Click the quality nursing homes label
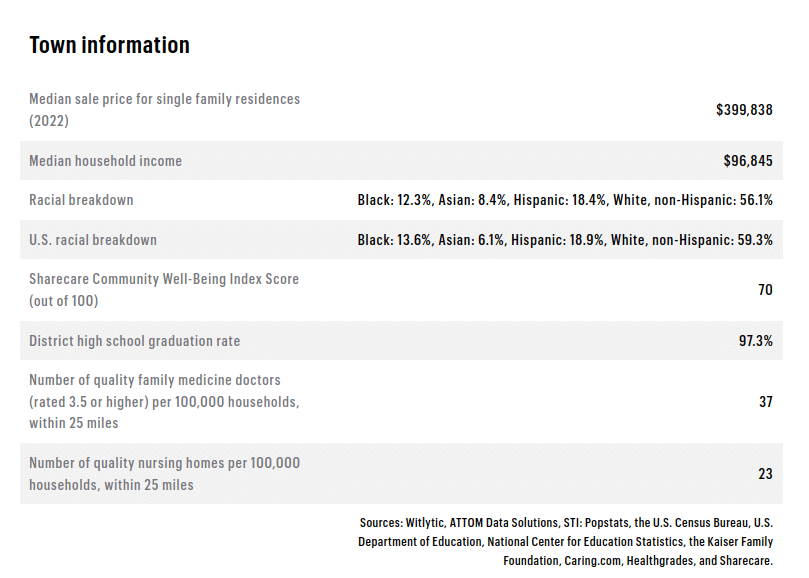Screen dimensions: 809x578 point(164,474)
